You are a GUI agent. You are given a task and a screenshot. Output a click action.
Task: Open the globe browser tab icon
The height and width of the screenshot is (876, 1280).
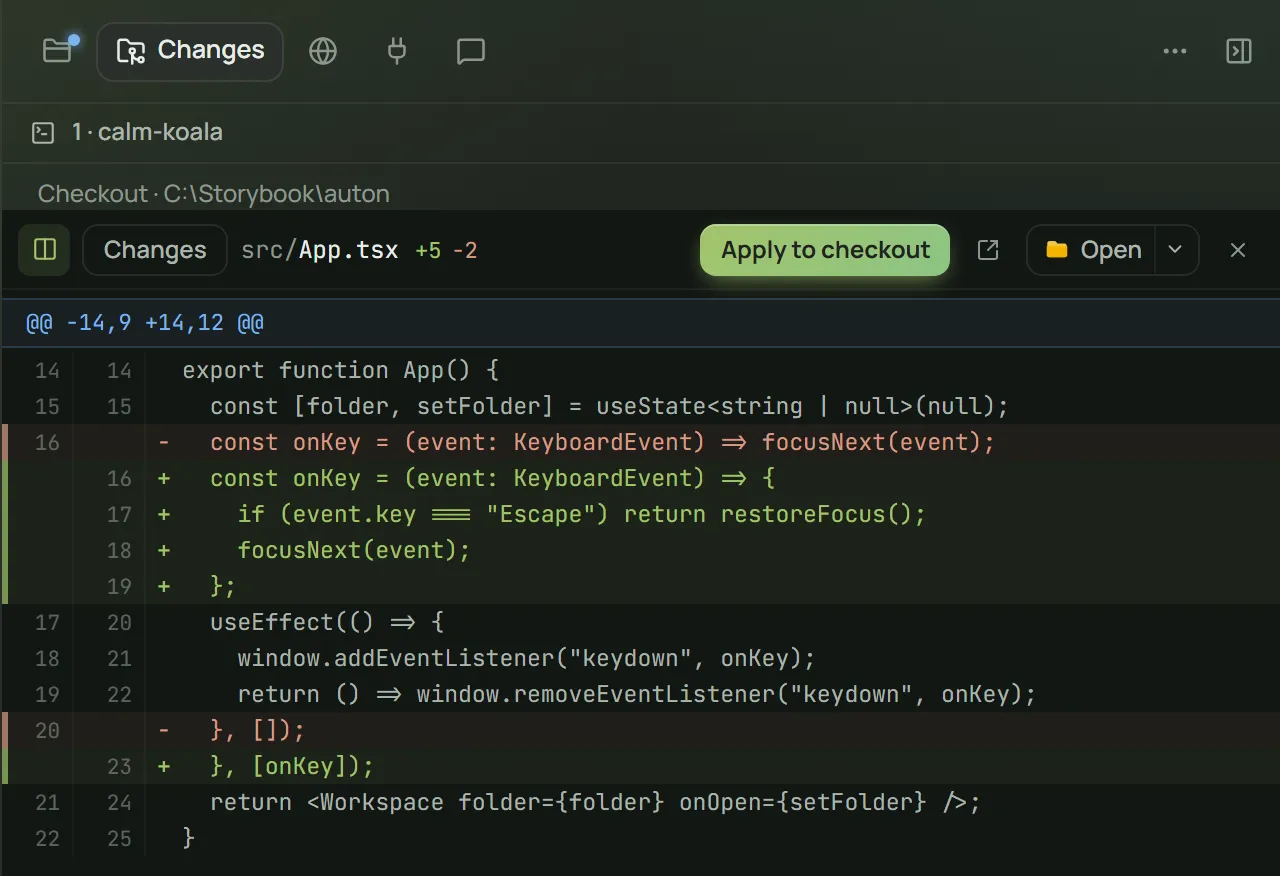[x=323, y=51]
